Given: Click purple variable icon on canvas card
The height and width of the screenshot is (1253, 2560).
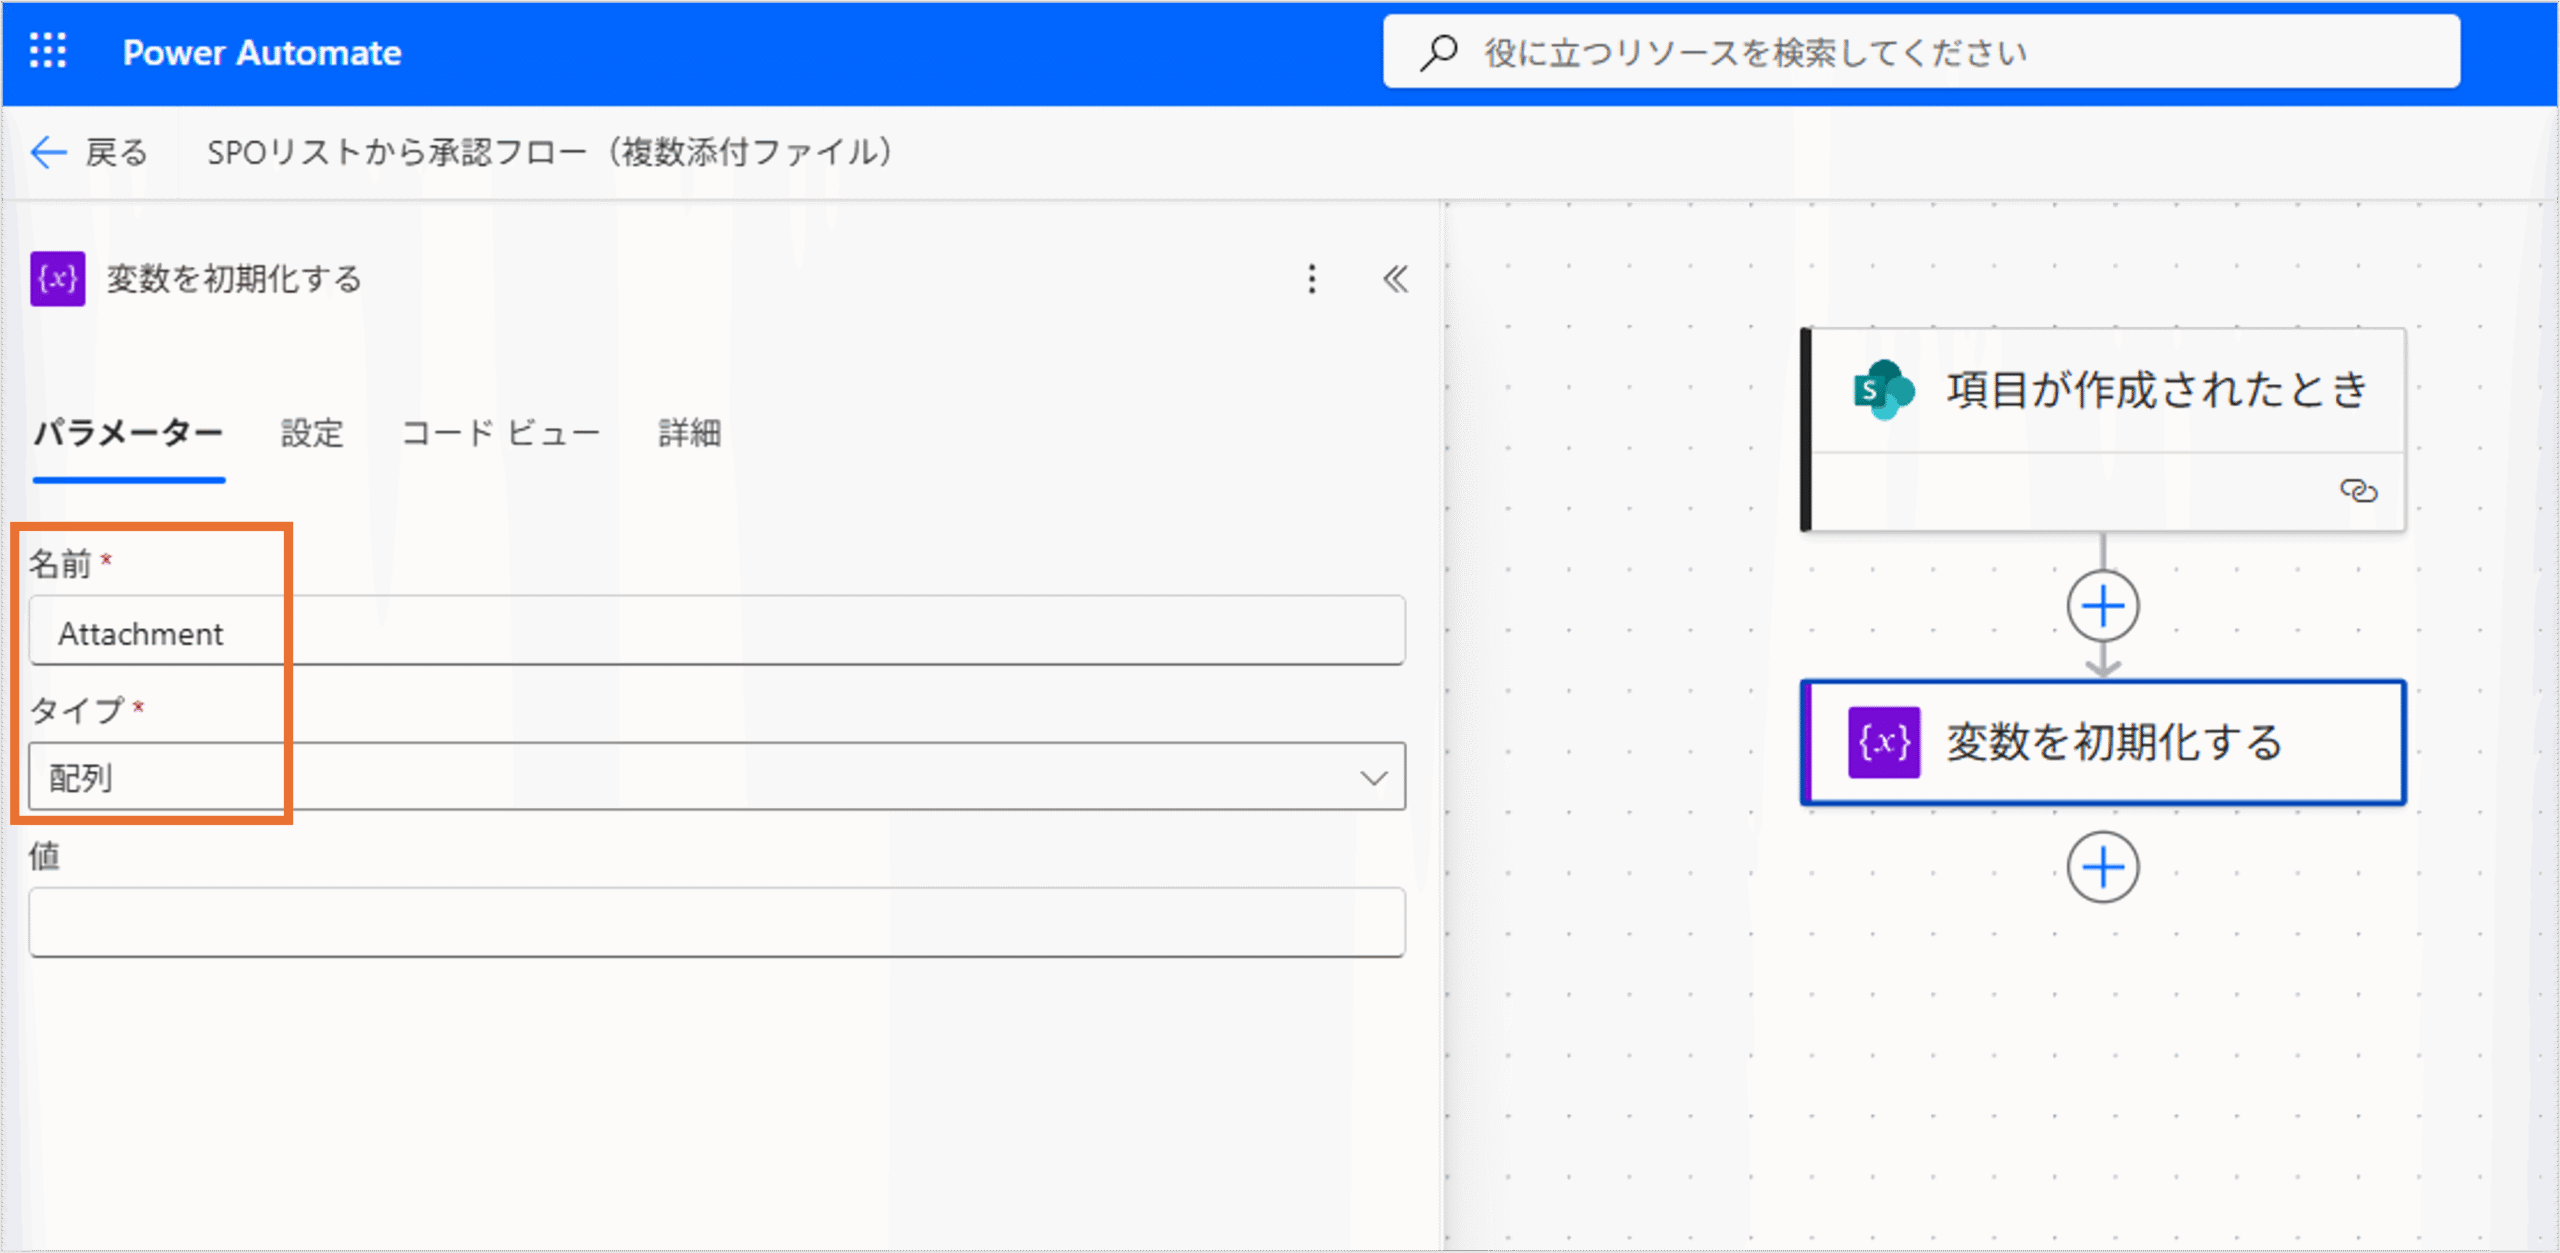Looking at the screenshot, I should point(1883,742).
